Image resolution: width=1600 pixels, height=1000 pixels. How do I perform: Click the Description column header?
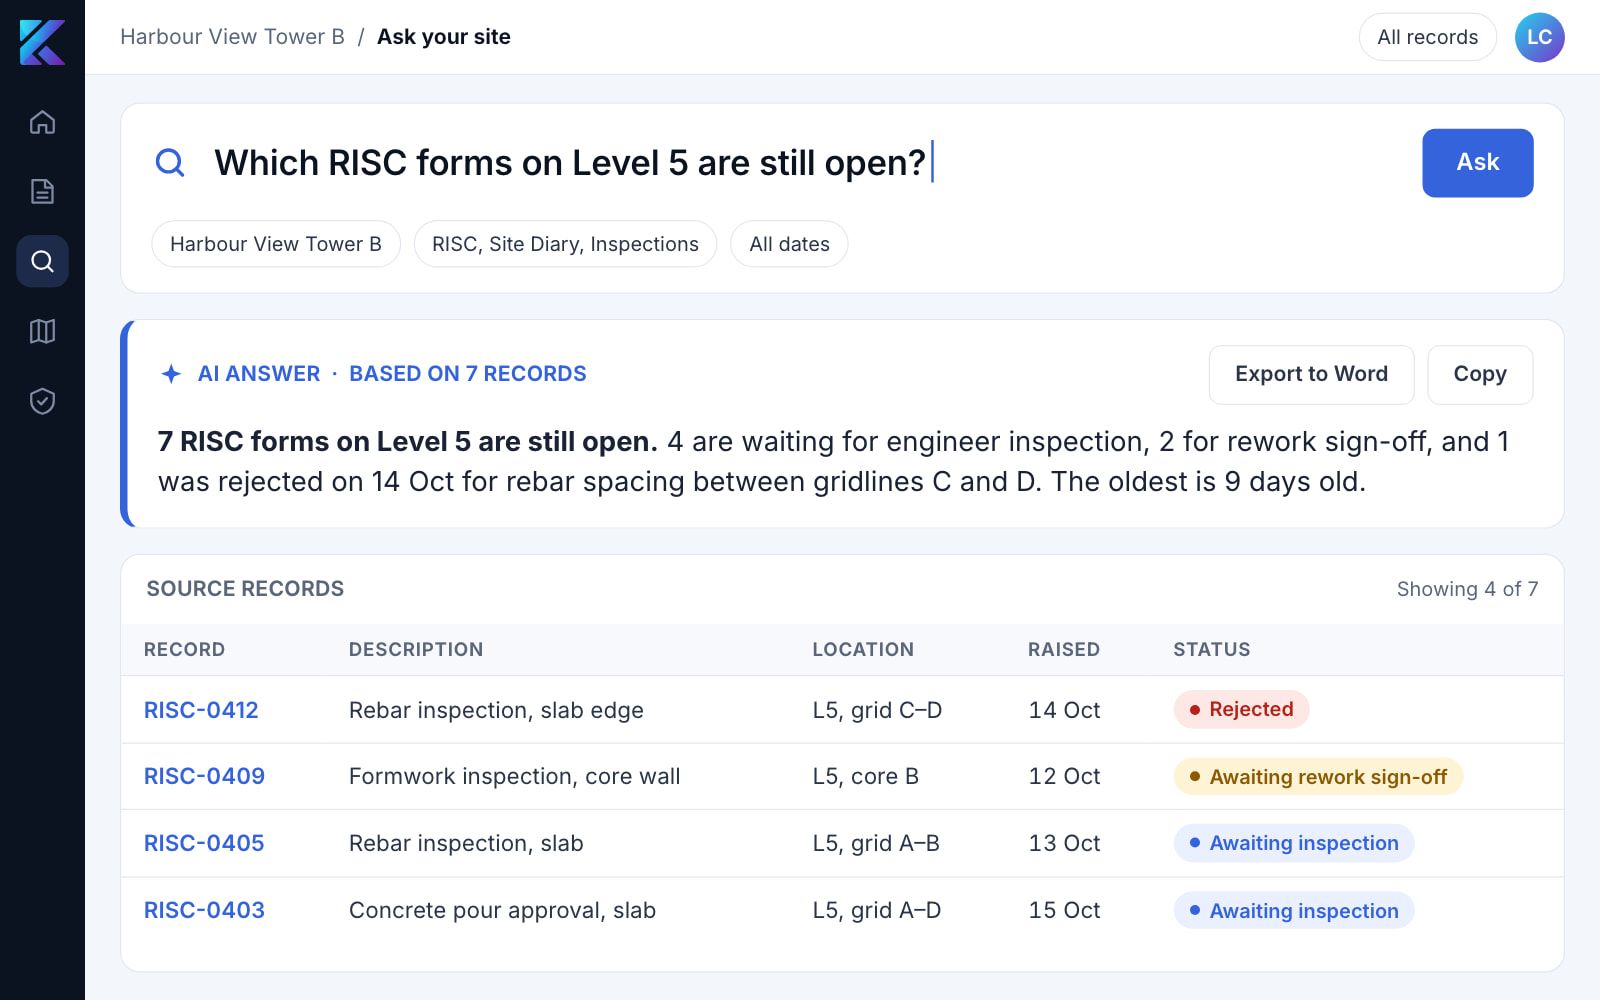pos(416,650)
